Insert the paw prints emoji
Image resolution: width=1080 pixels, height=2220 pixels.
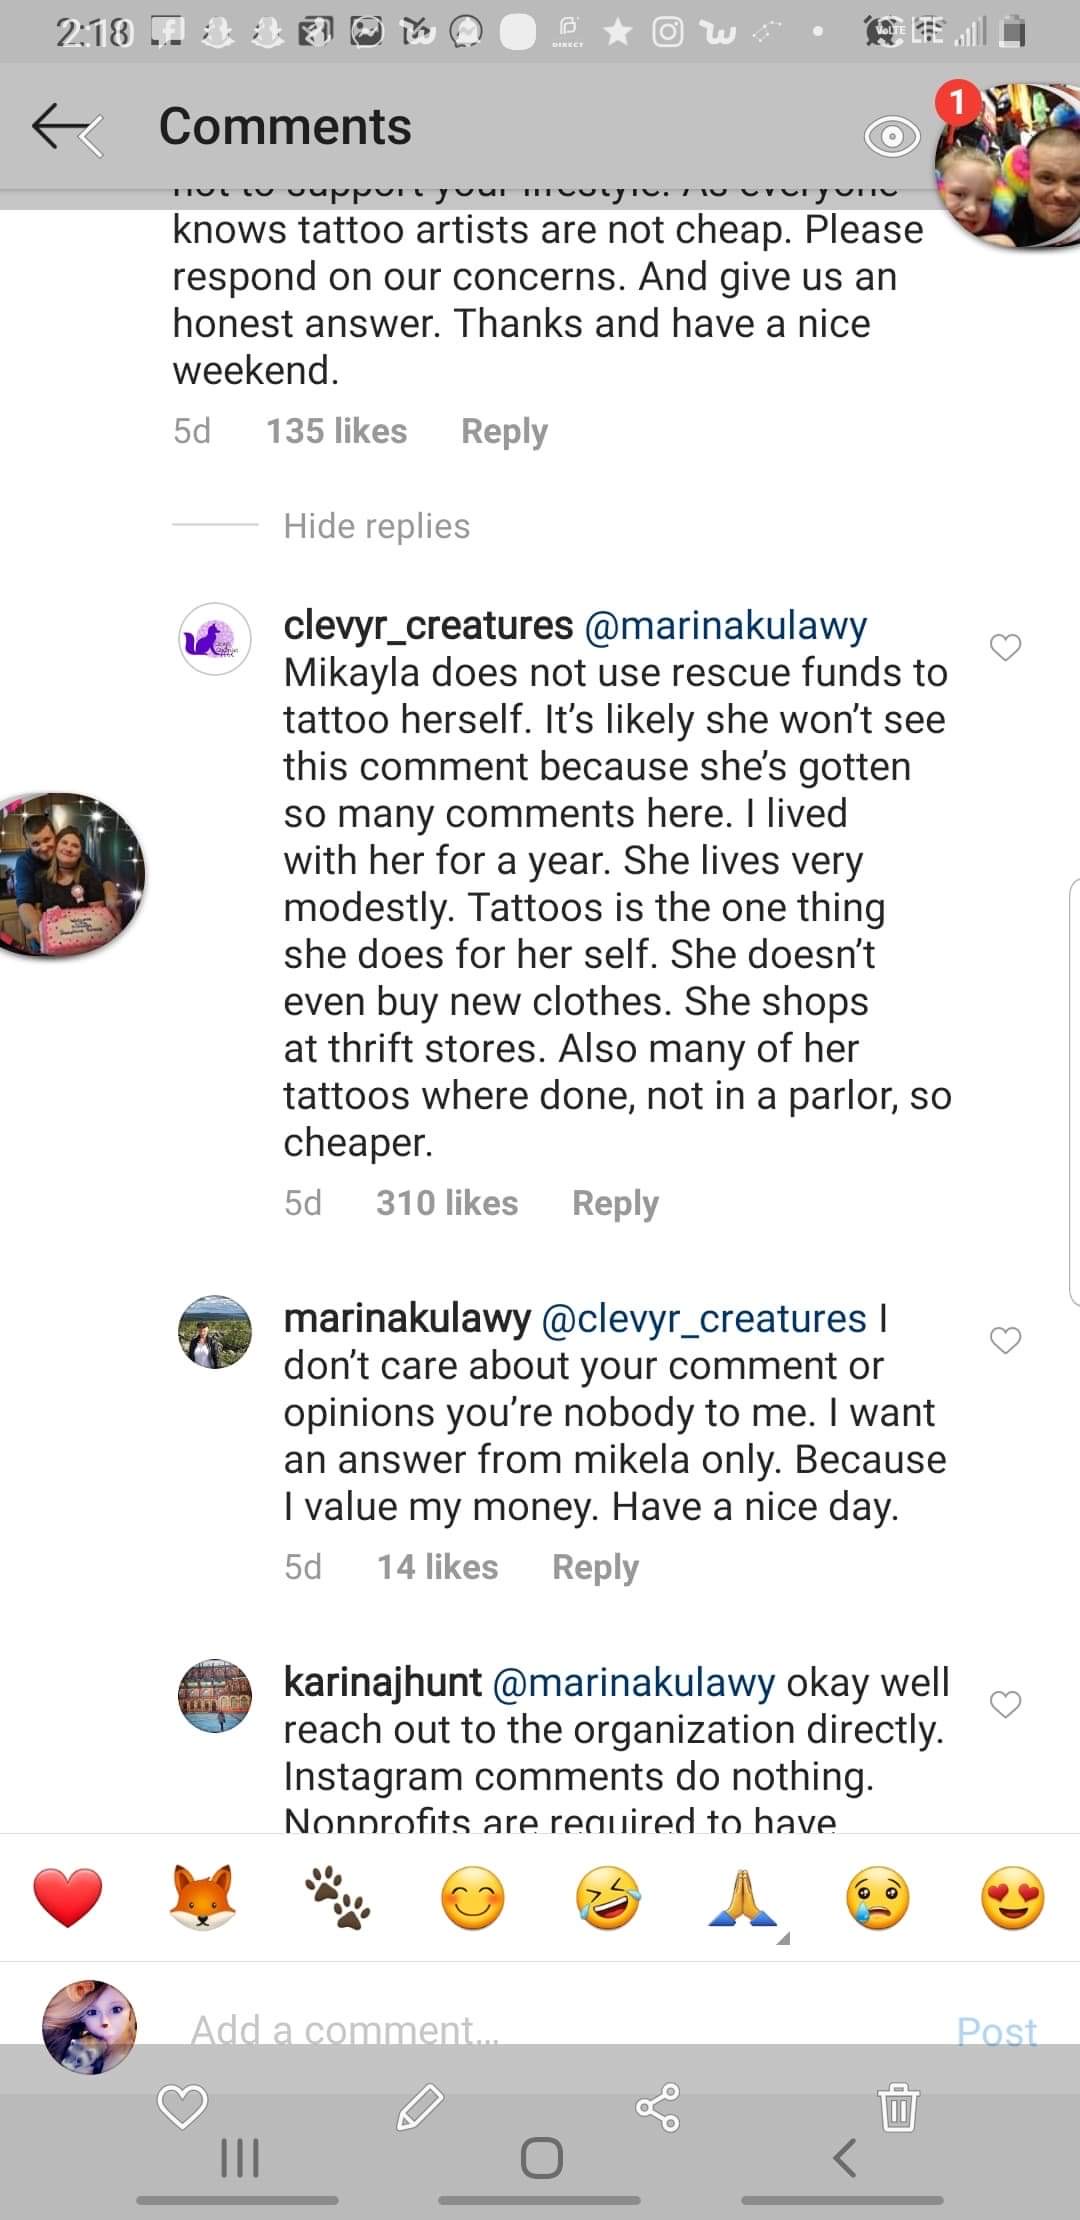338,1897
